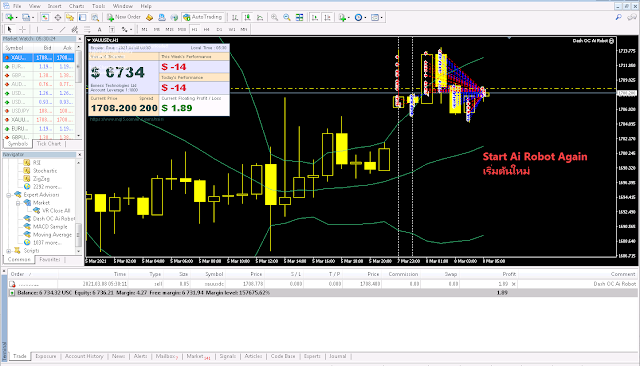The width and height of the screenshot is (640, 366).
Task: Close the open sell order with X
Action: click(x=514, y=284)
